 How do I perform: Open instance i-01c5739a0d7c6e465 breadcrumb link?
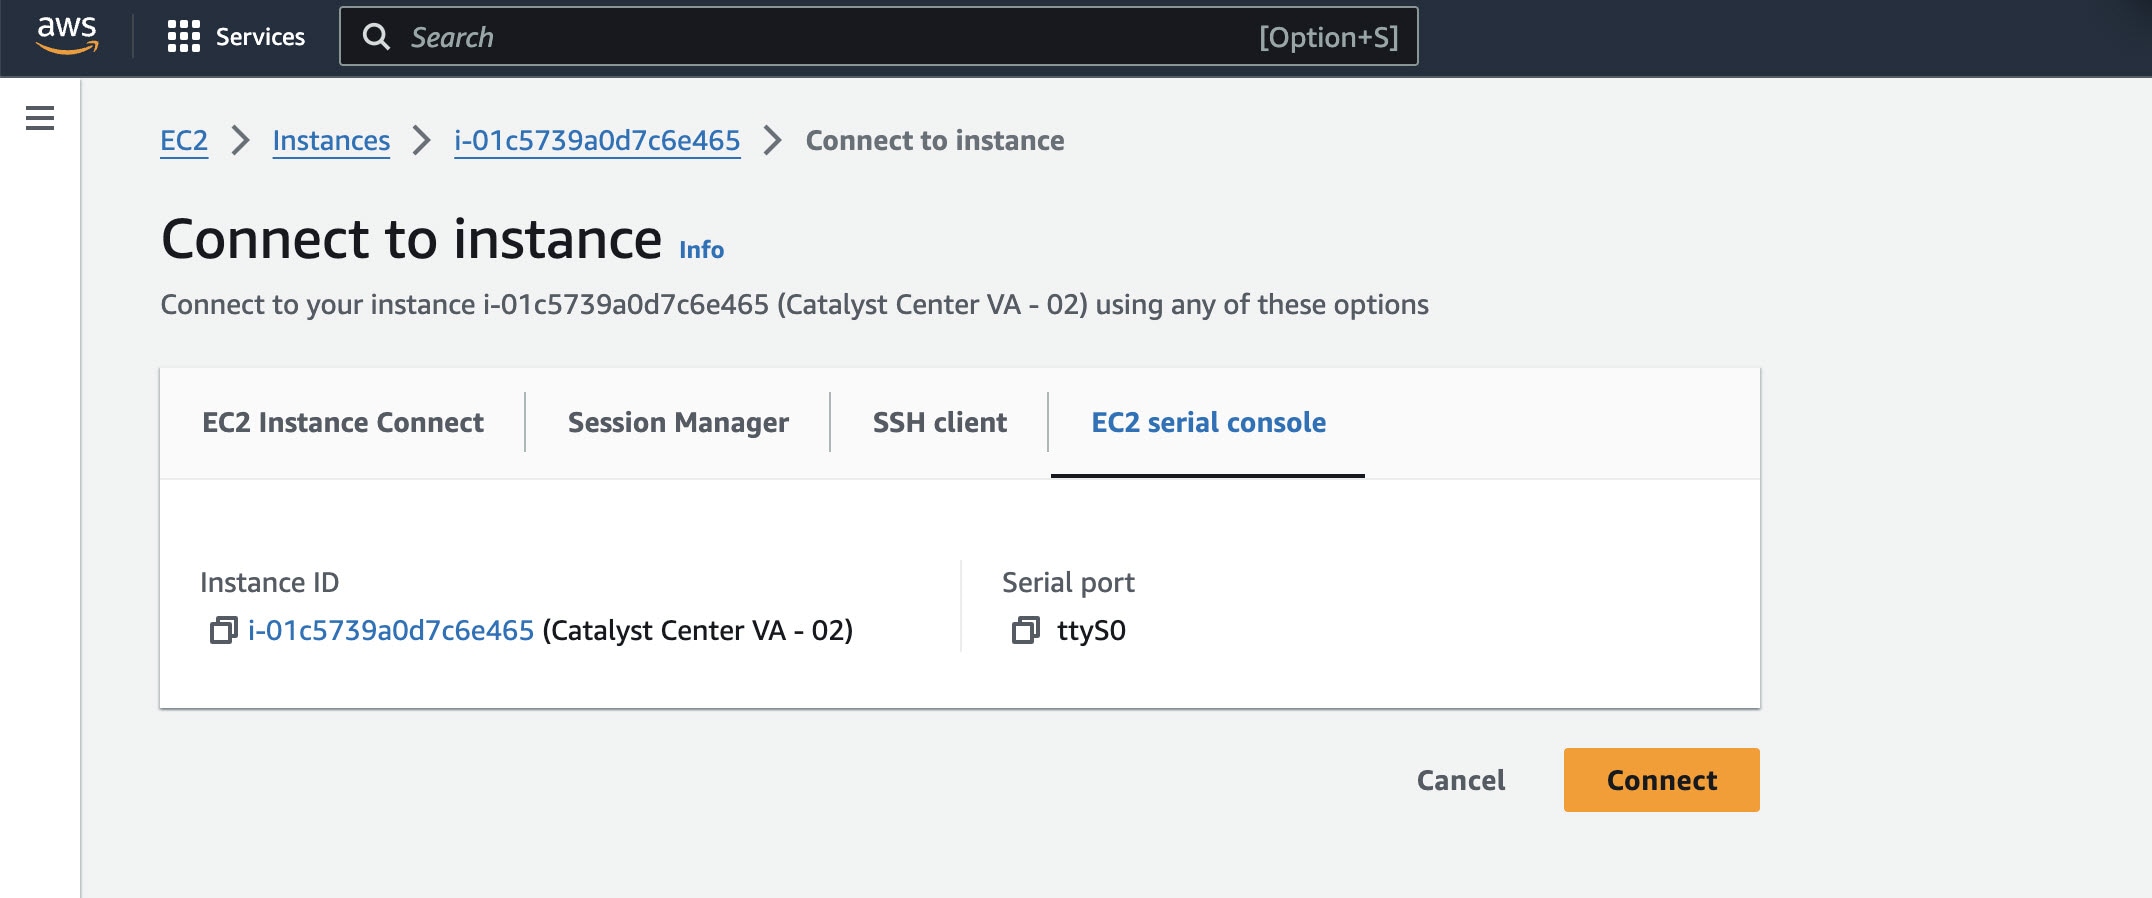pyautogui.click(x=597, y=141)
